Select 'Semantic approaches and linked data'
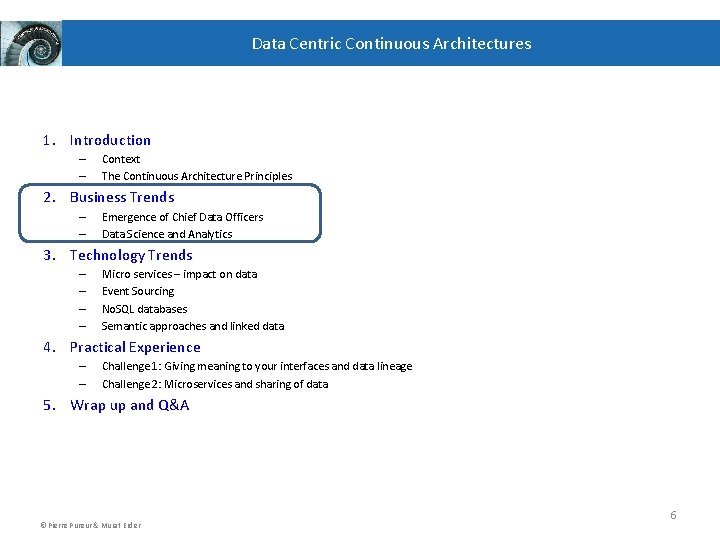This screenshot has width=720, height=540. (193, 326)
